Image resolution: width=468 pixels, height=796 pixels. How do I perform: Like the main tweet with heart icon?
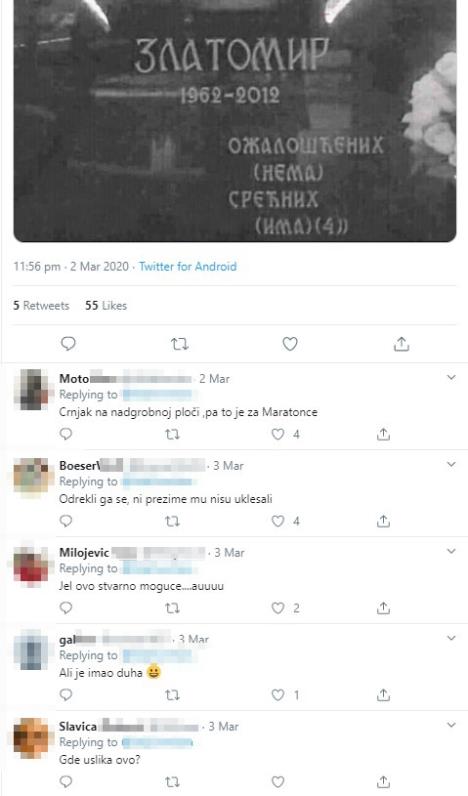tap(290, 345)
